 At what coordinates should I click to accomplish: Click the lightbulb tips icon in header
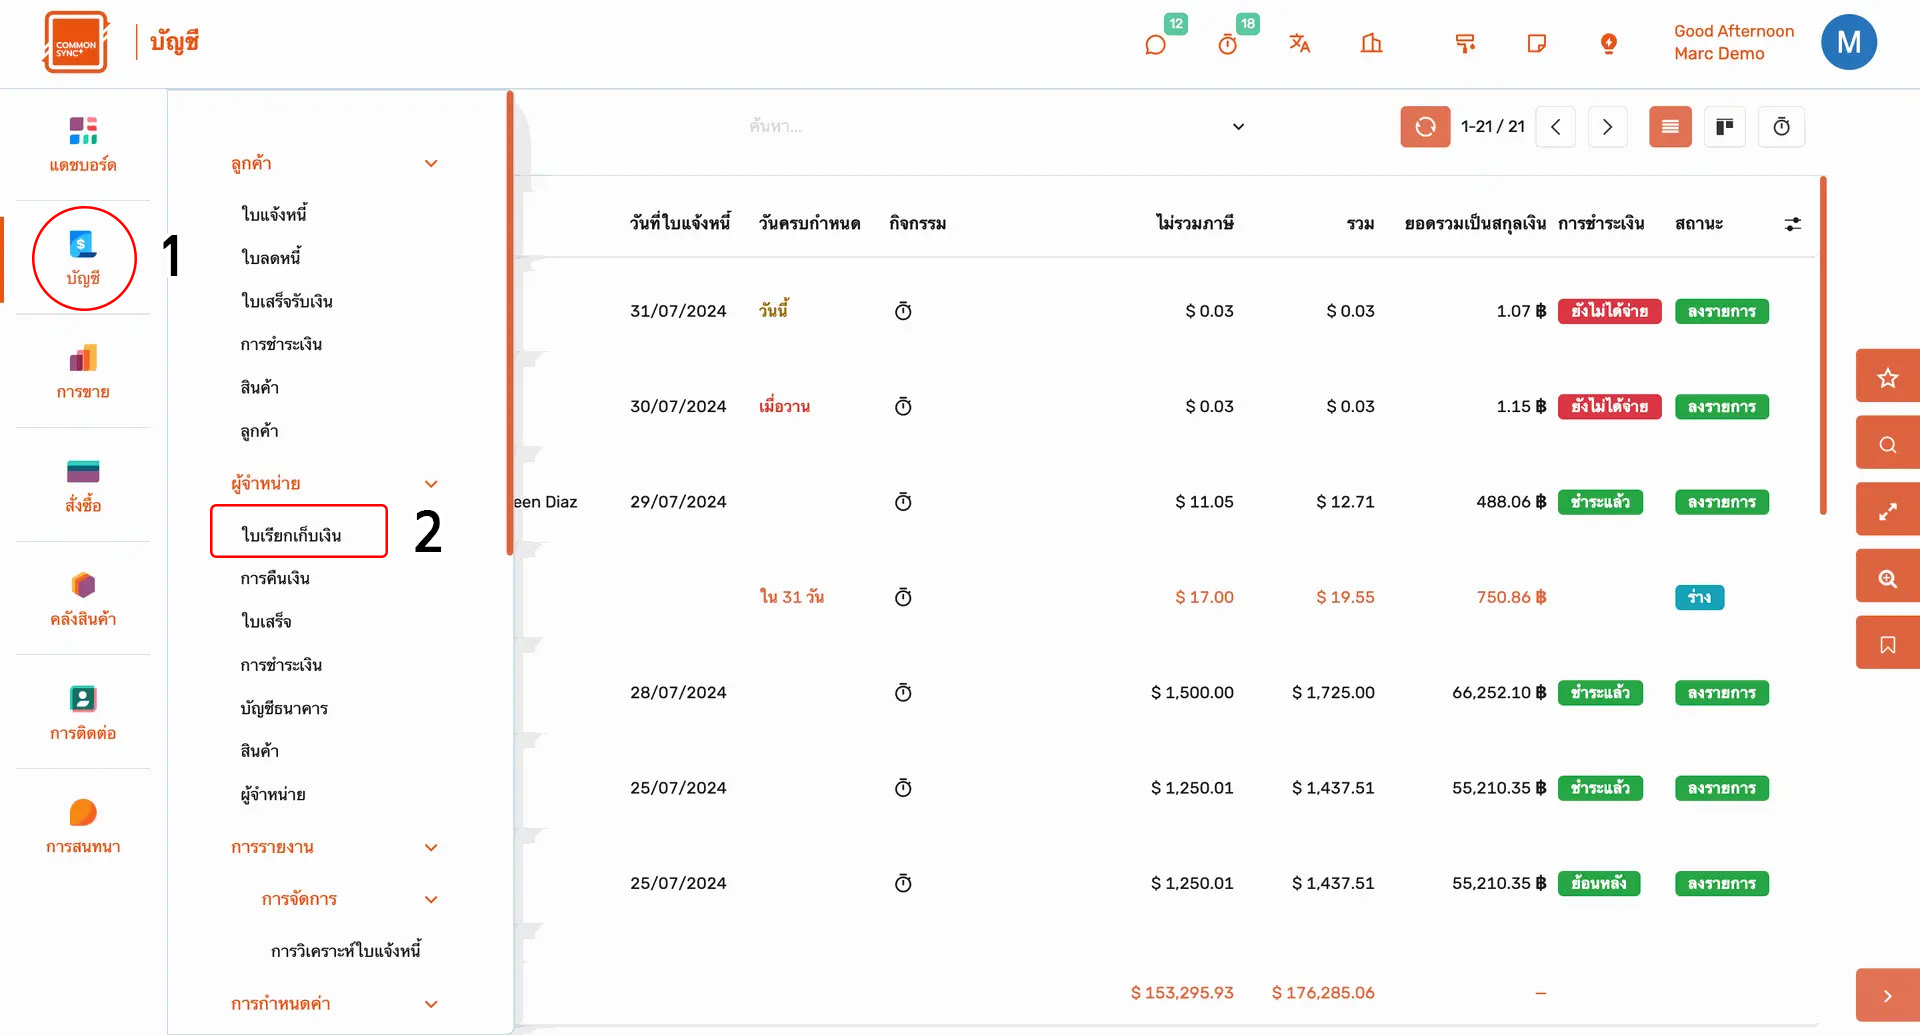click(1608, 43)
